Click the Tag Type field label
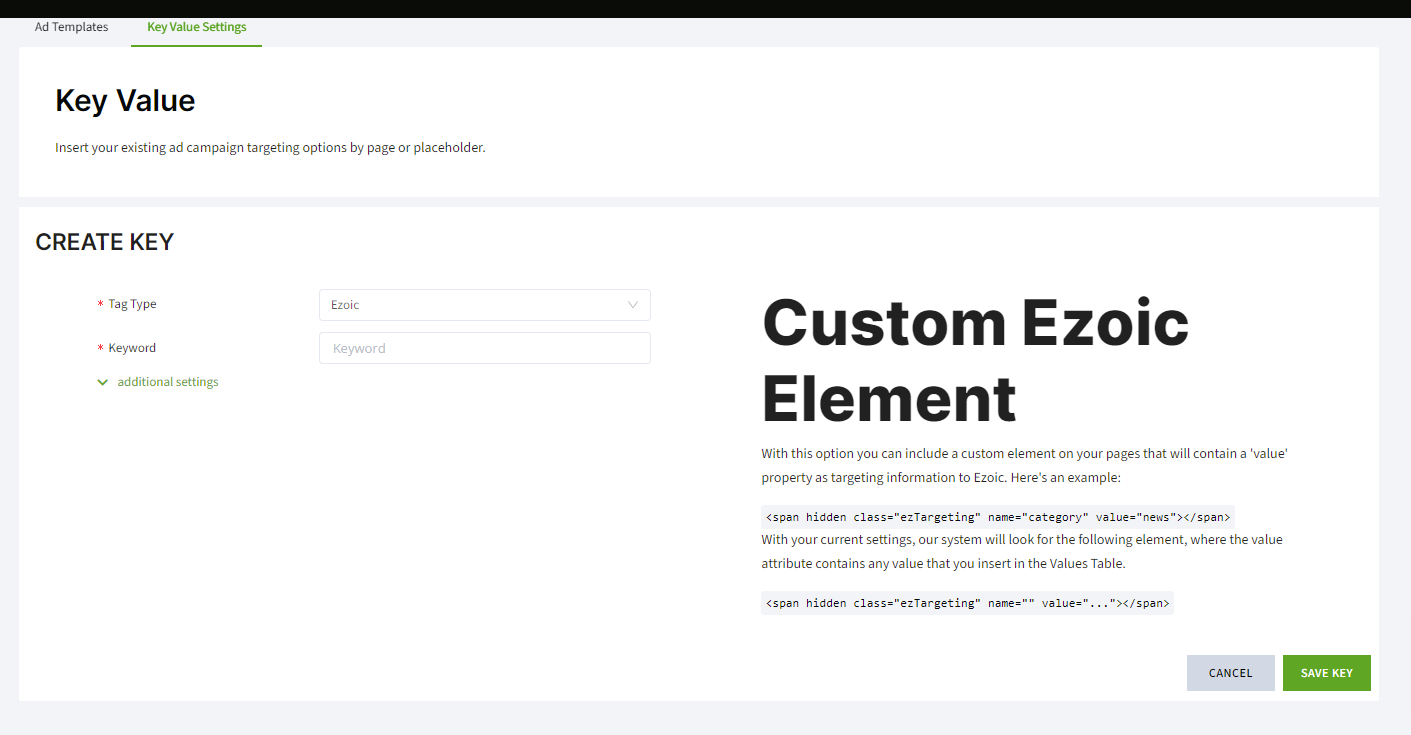The image size is (1411, 735). 132,304
